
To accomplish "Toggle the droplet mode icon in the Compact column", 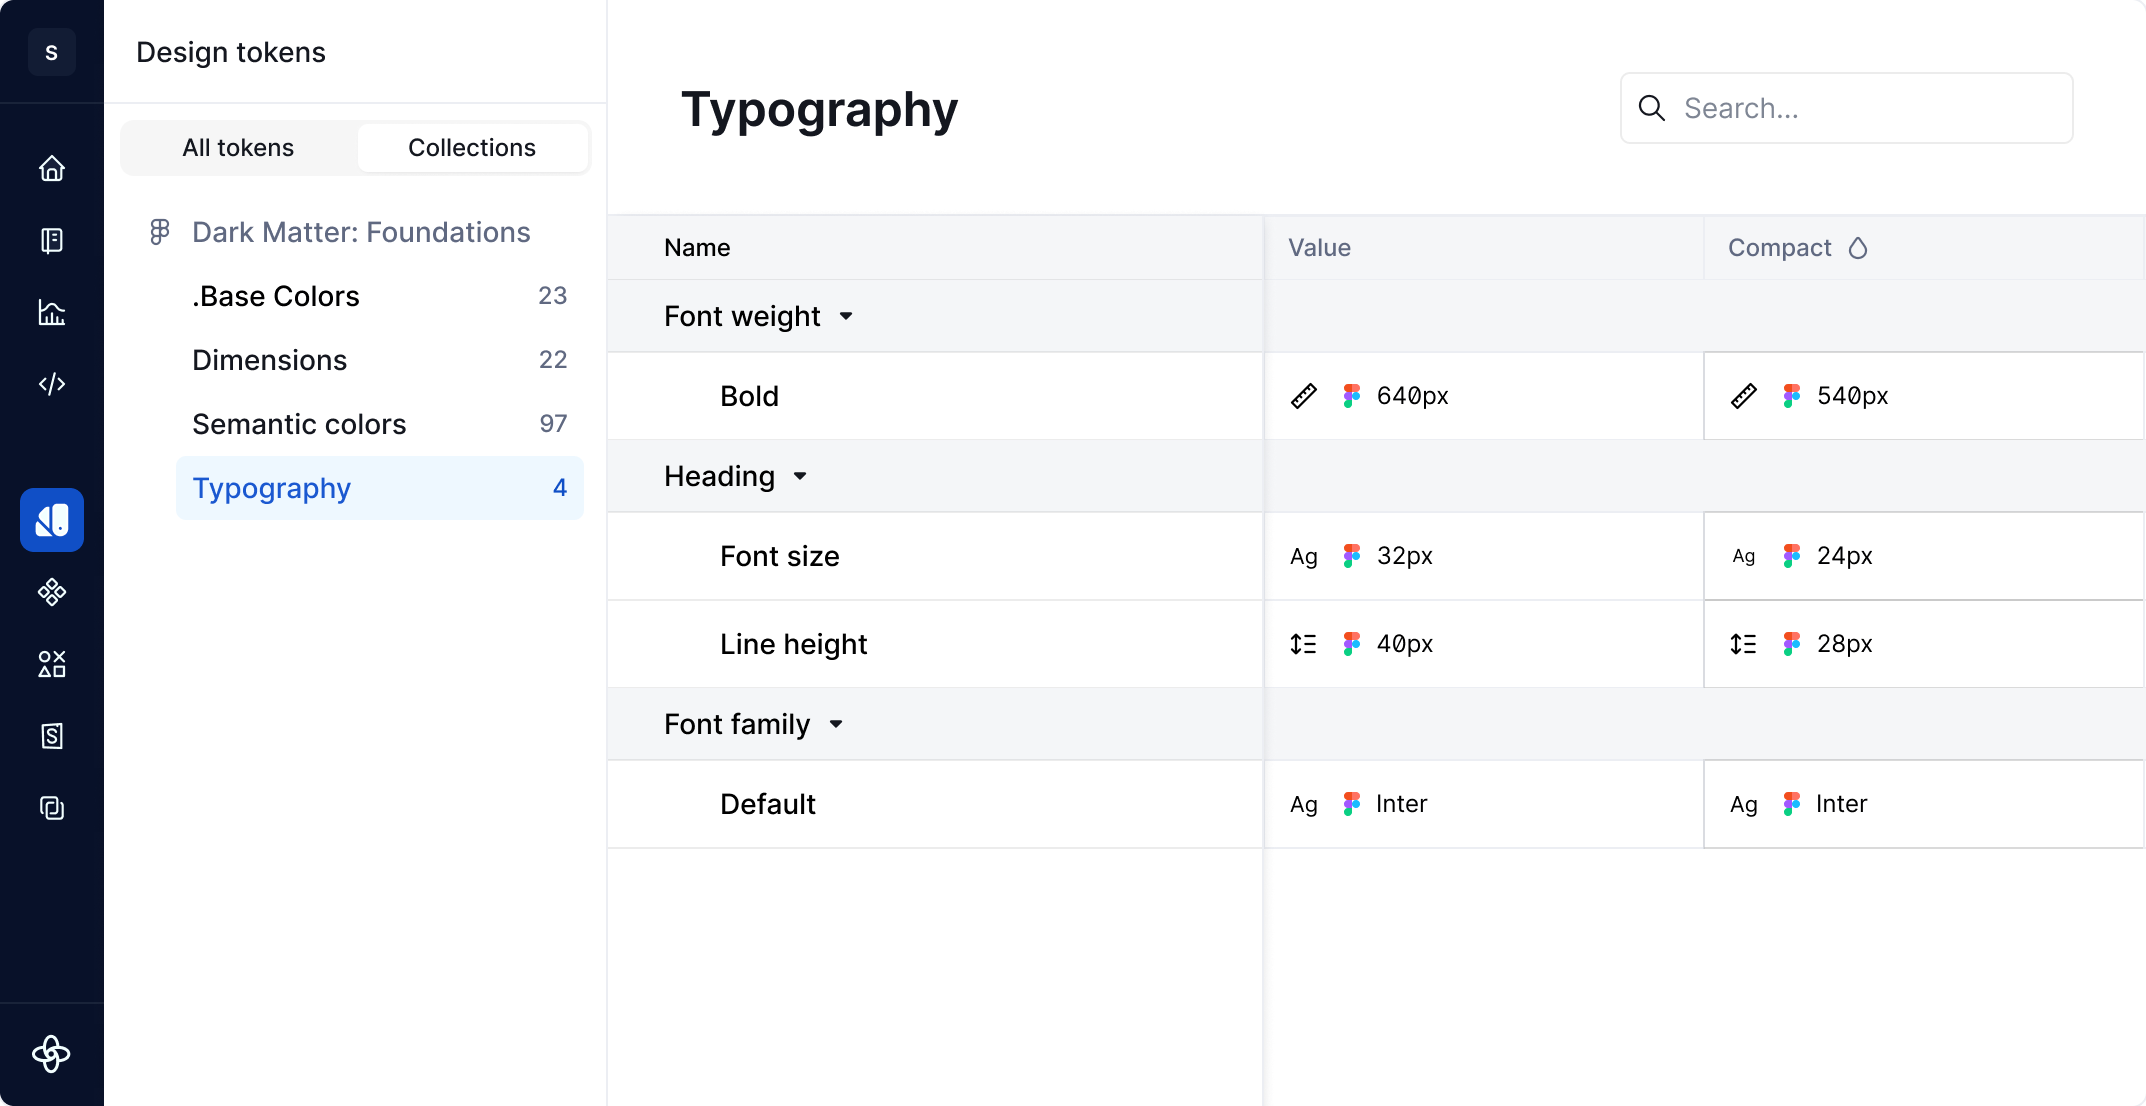I will 1859,248.
